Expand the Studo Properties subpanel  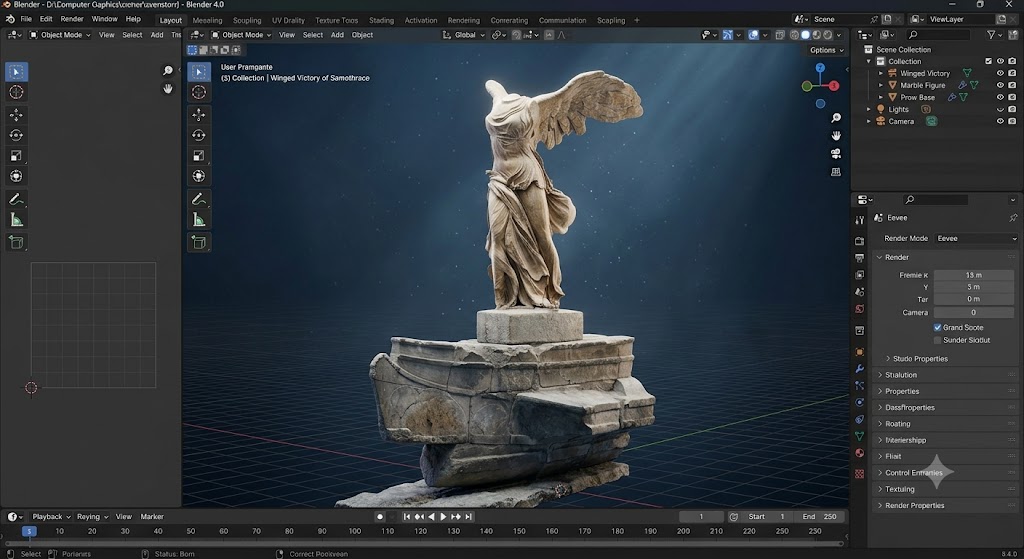tap(888, 359)
